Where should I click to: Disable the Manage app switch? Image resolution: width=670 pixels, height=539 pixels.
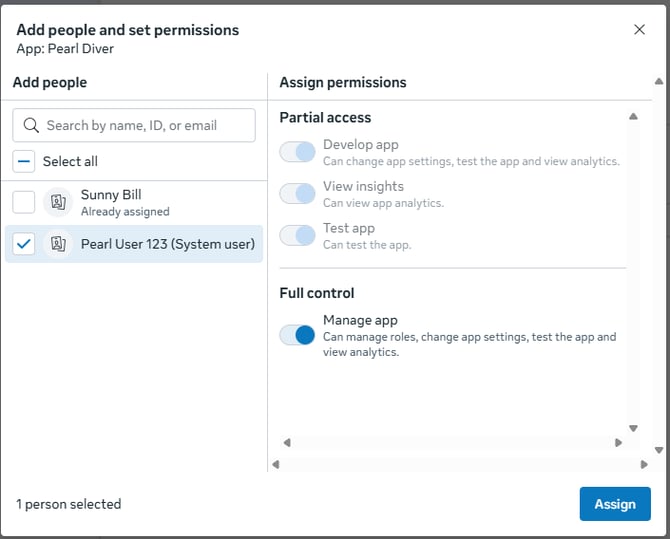coord(298,335)
